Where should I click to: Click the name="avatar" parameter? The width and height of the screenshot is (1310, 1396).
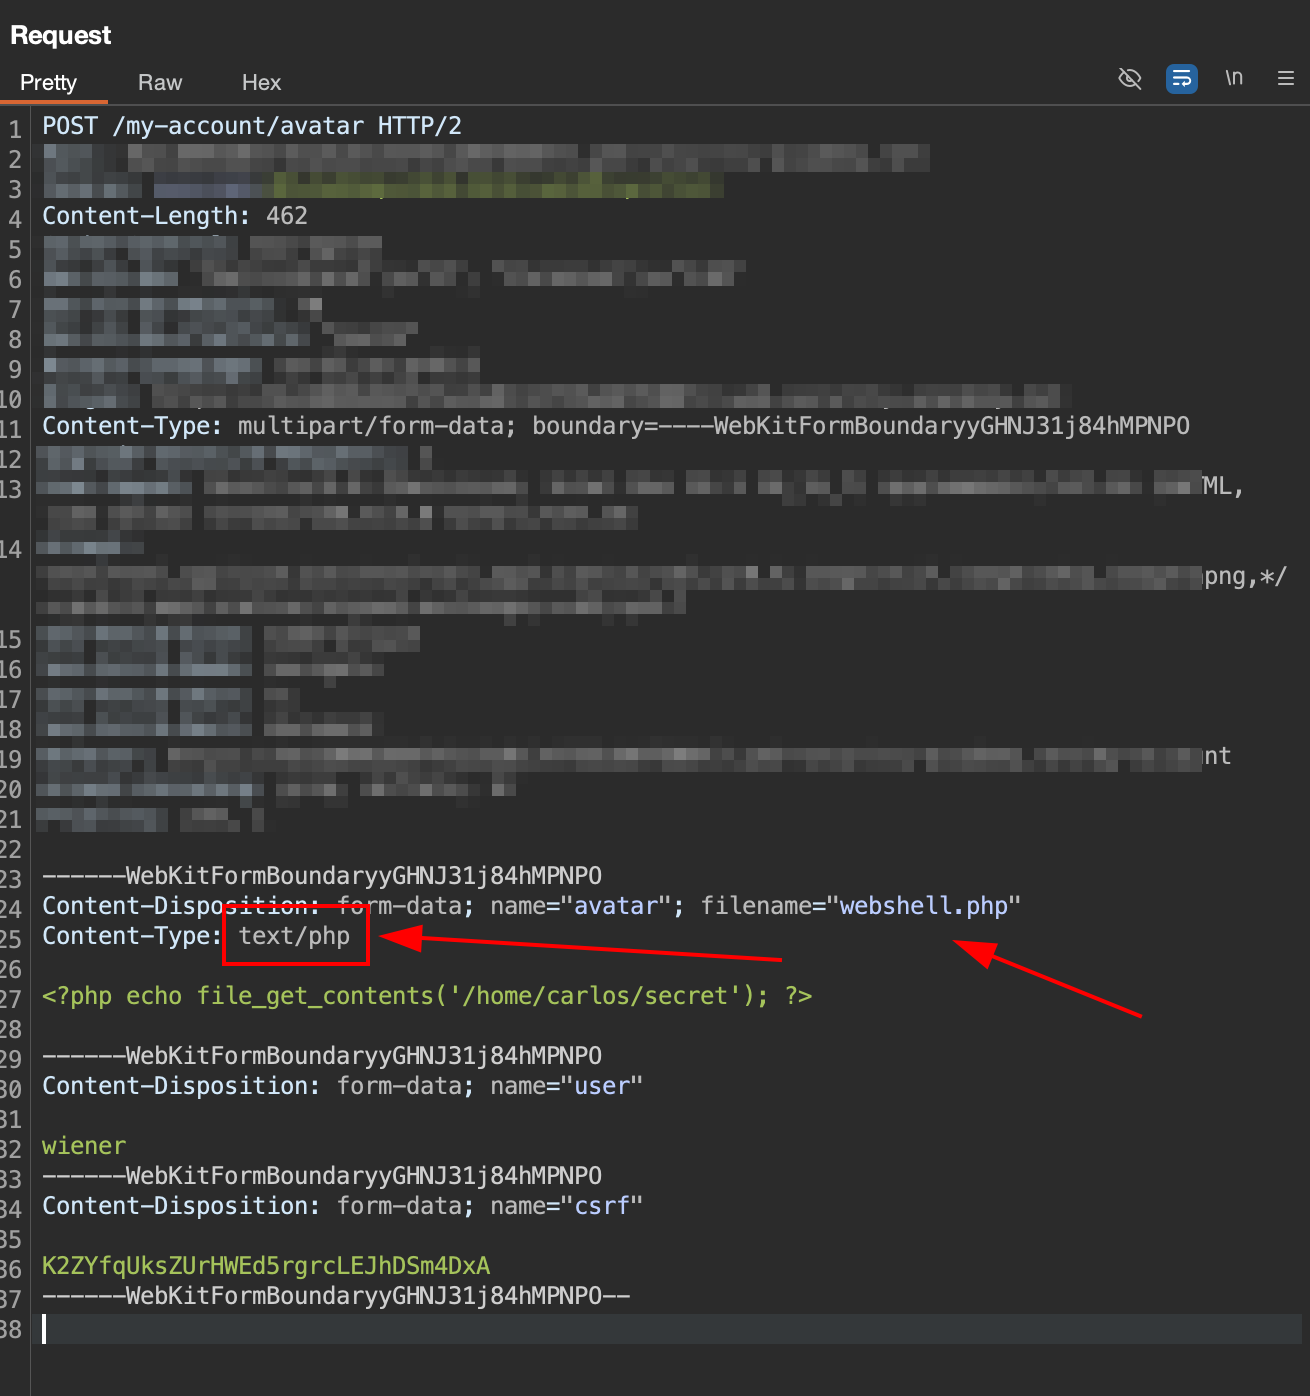point(580,906)
